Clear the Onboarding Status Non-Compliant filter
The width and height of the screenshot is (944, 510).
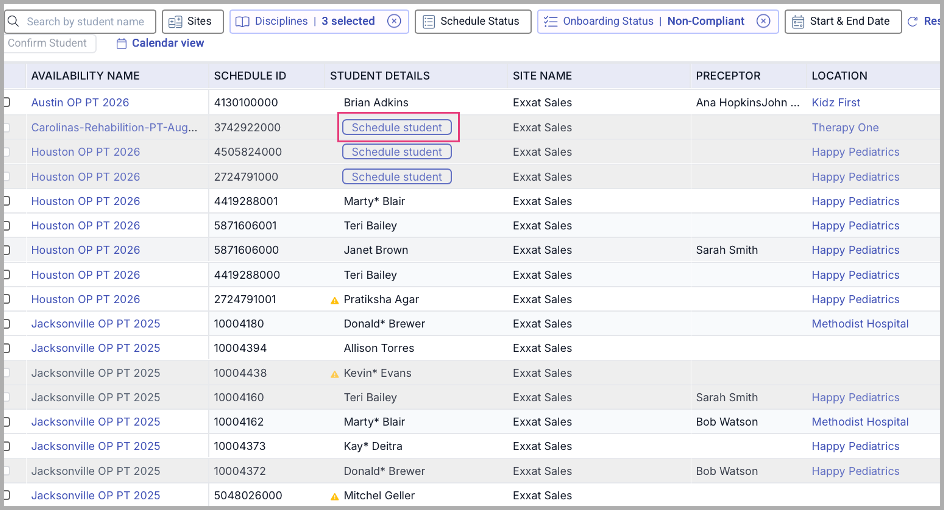point(763,22)
